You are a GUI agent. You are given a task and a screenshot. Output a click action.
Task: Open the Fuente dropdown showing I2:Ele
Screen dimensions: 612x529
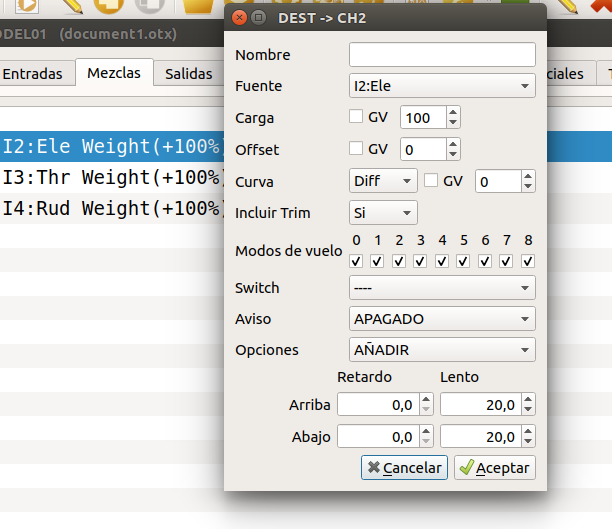tap(442, 85)
